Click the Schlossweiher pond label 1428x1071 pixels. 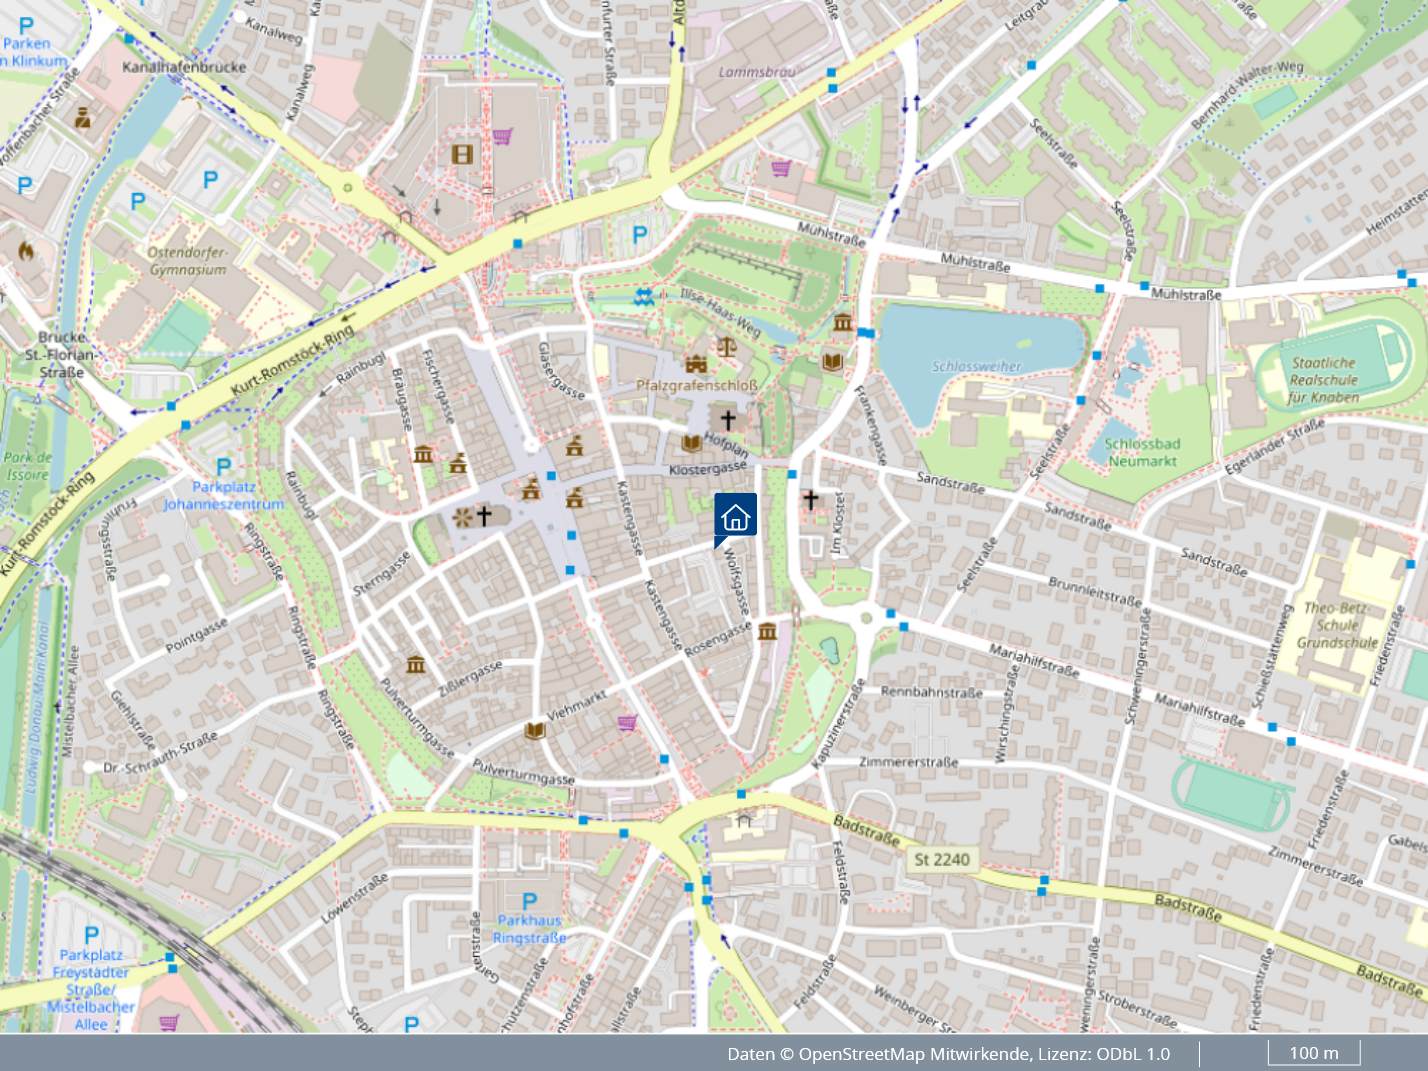click(x=976, y=367)
